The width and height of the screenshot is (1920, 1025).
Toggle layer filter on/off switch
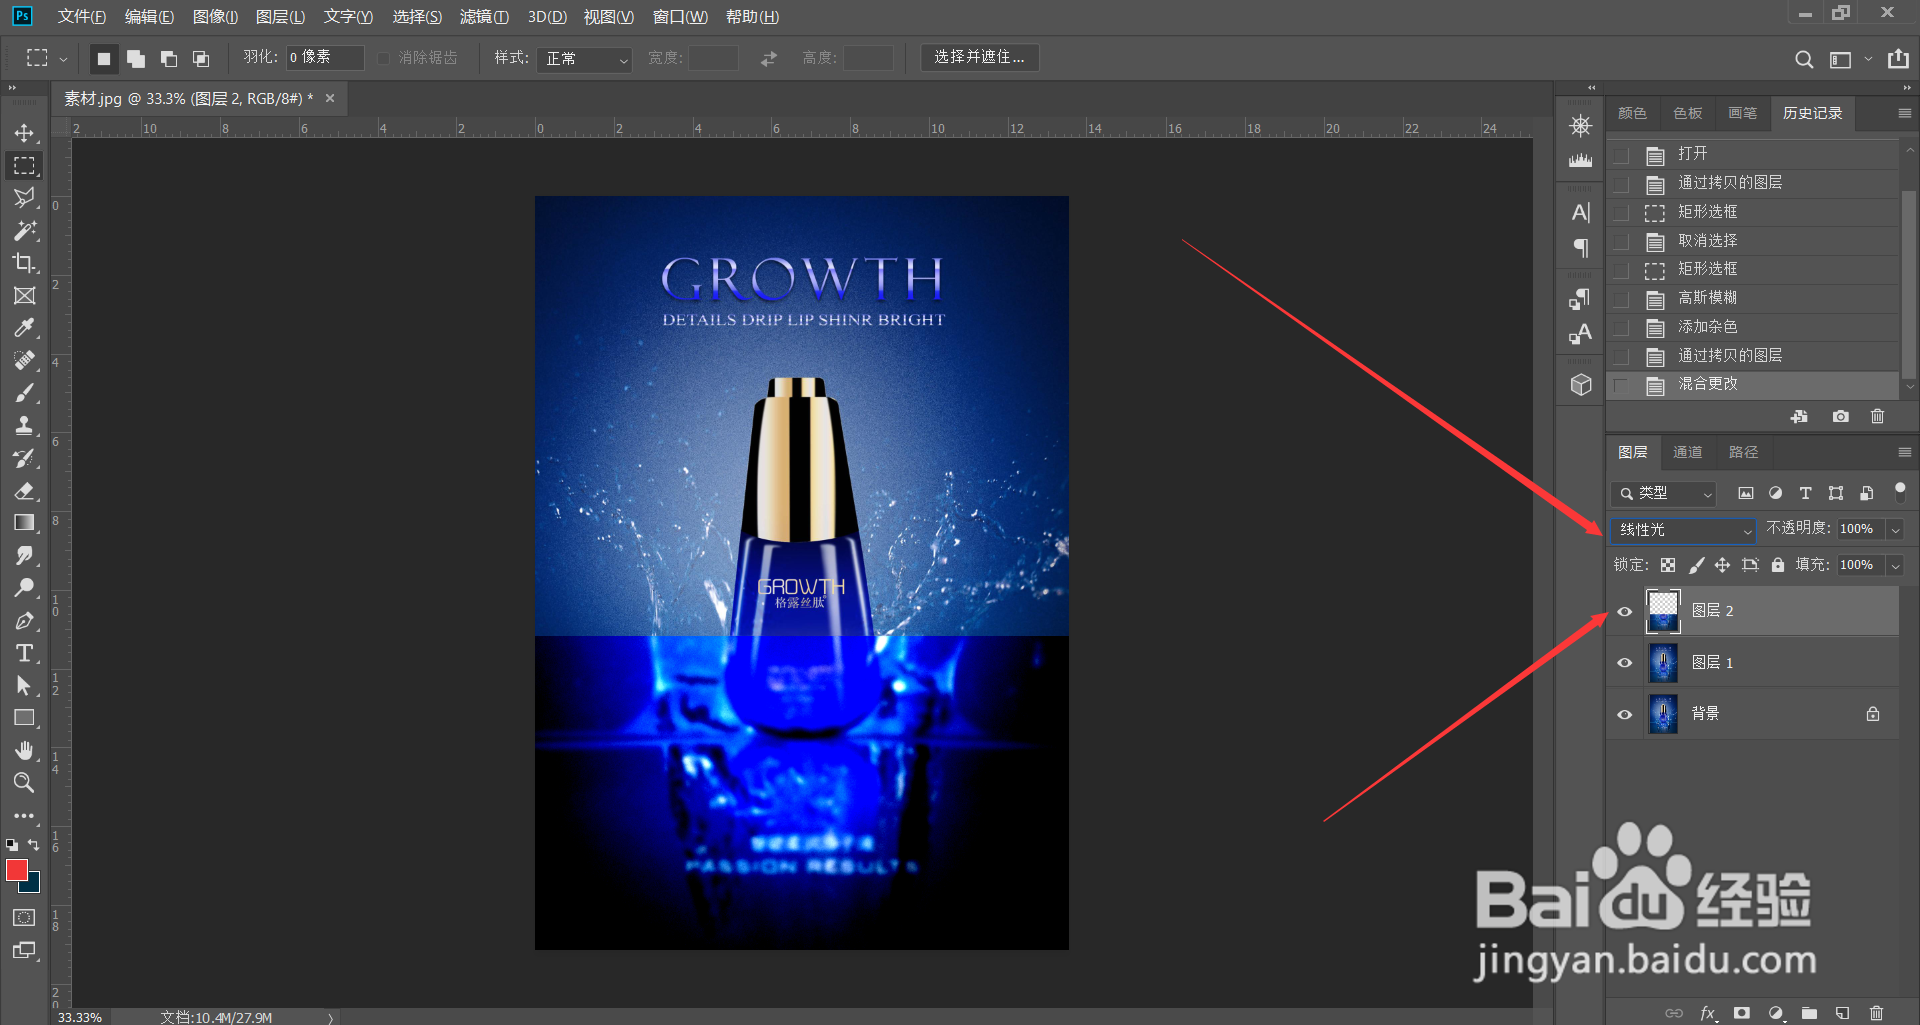1900,491
